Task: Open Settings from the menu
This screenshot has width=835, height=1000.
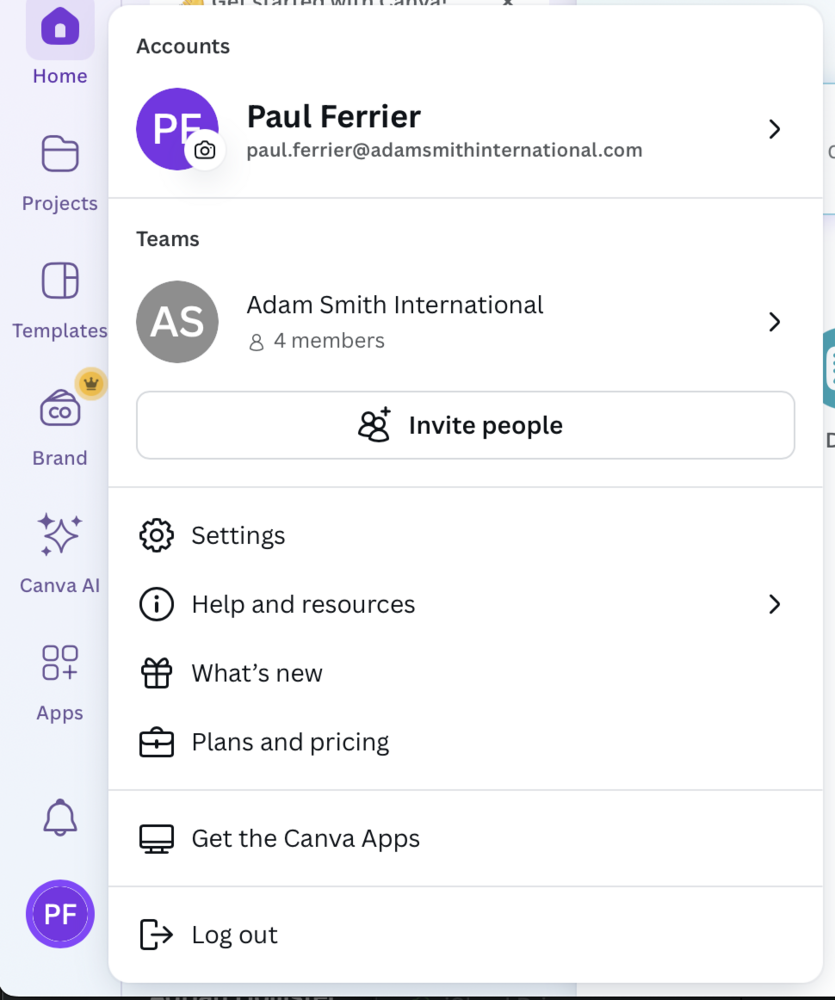Action: (238, 536)
